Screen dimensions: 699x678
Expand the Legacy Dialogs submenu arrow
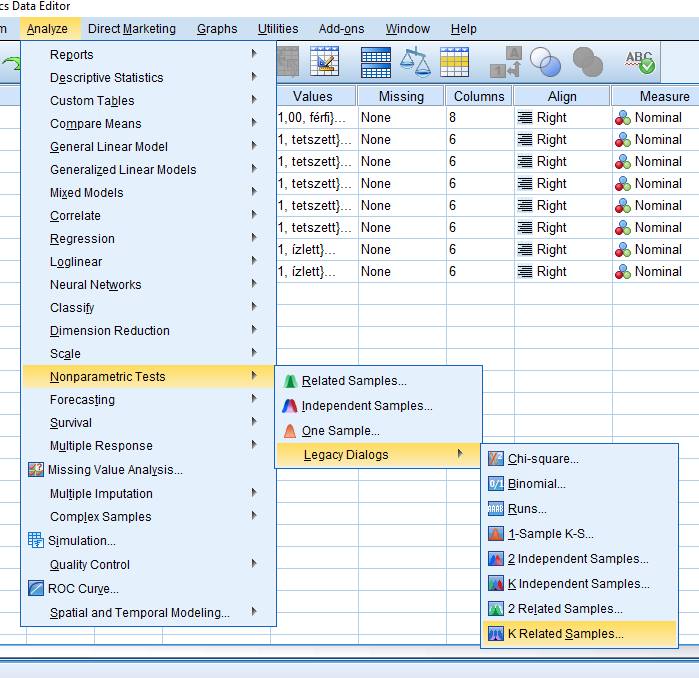click(x=460, y=454)
